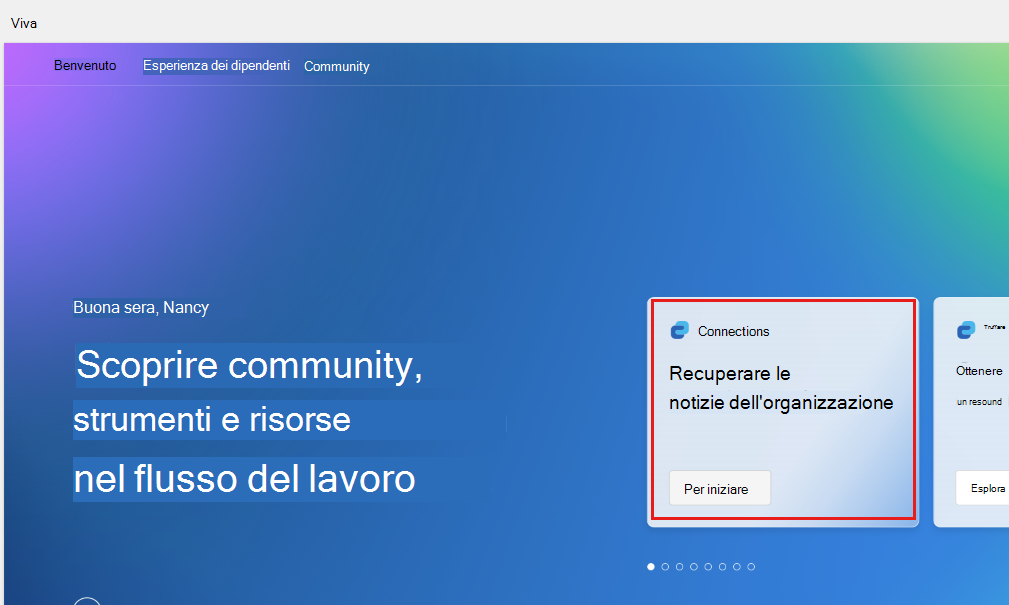The width and height of the screenshot is (1009, 605).
Task: Select the second carousel pagination dot
Action: 665,566
